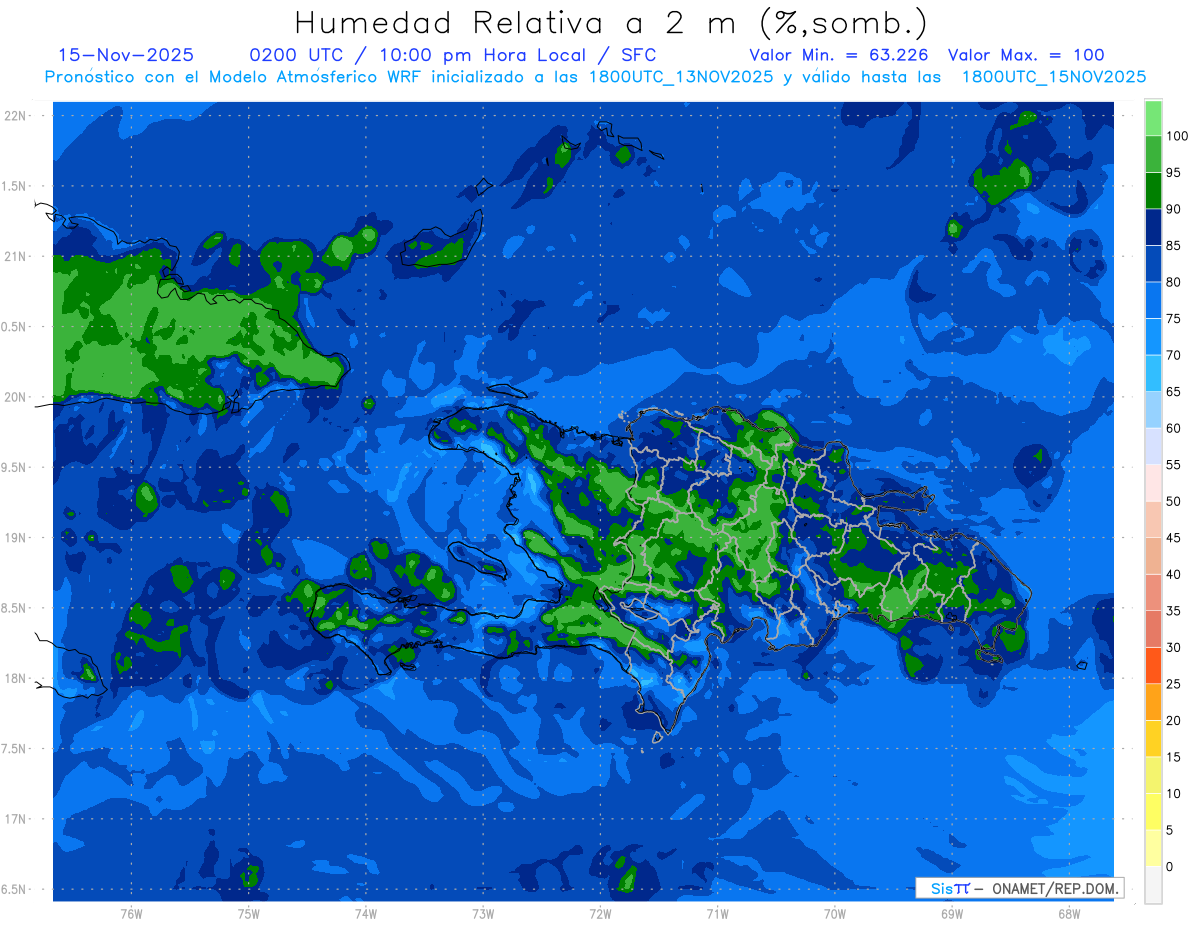Click the "22N" latitude label
The width and height of the screenshot is (1200, 927).
pyautogui.click(x=16, y=115)
